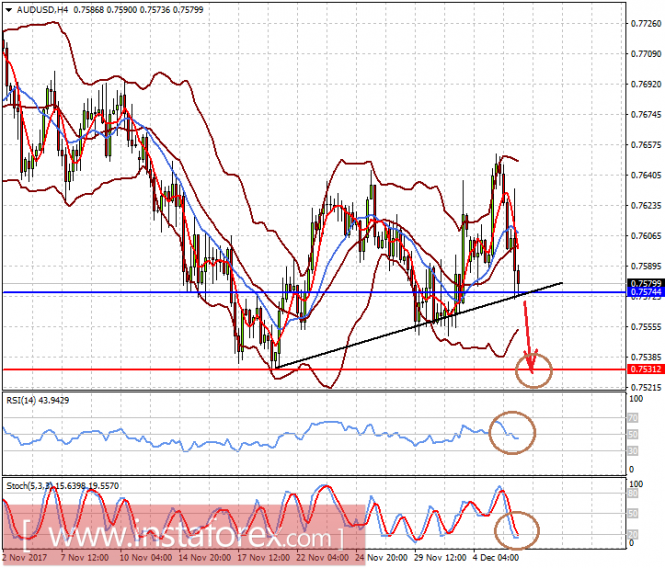Click the brown circle in Stochastic panel

click(517, 529)
